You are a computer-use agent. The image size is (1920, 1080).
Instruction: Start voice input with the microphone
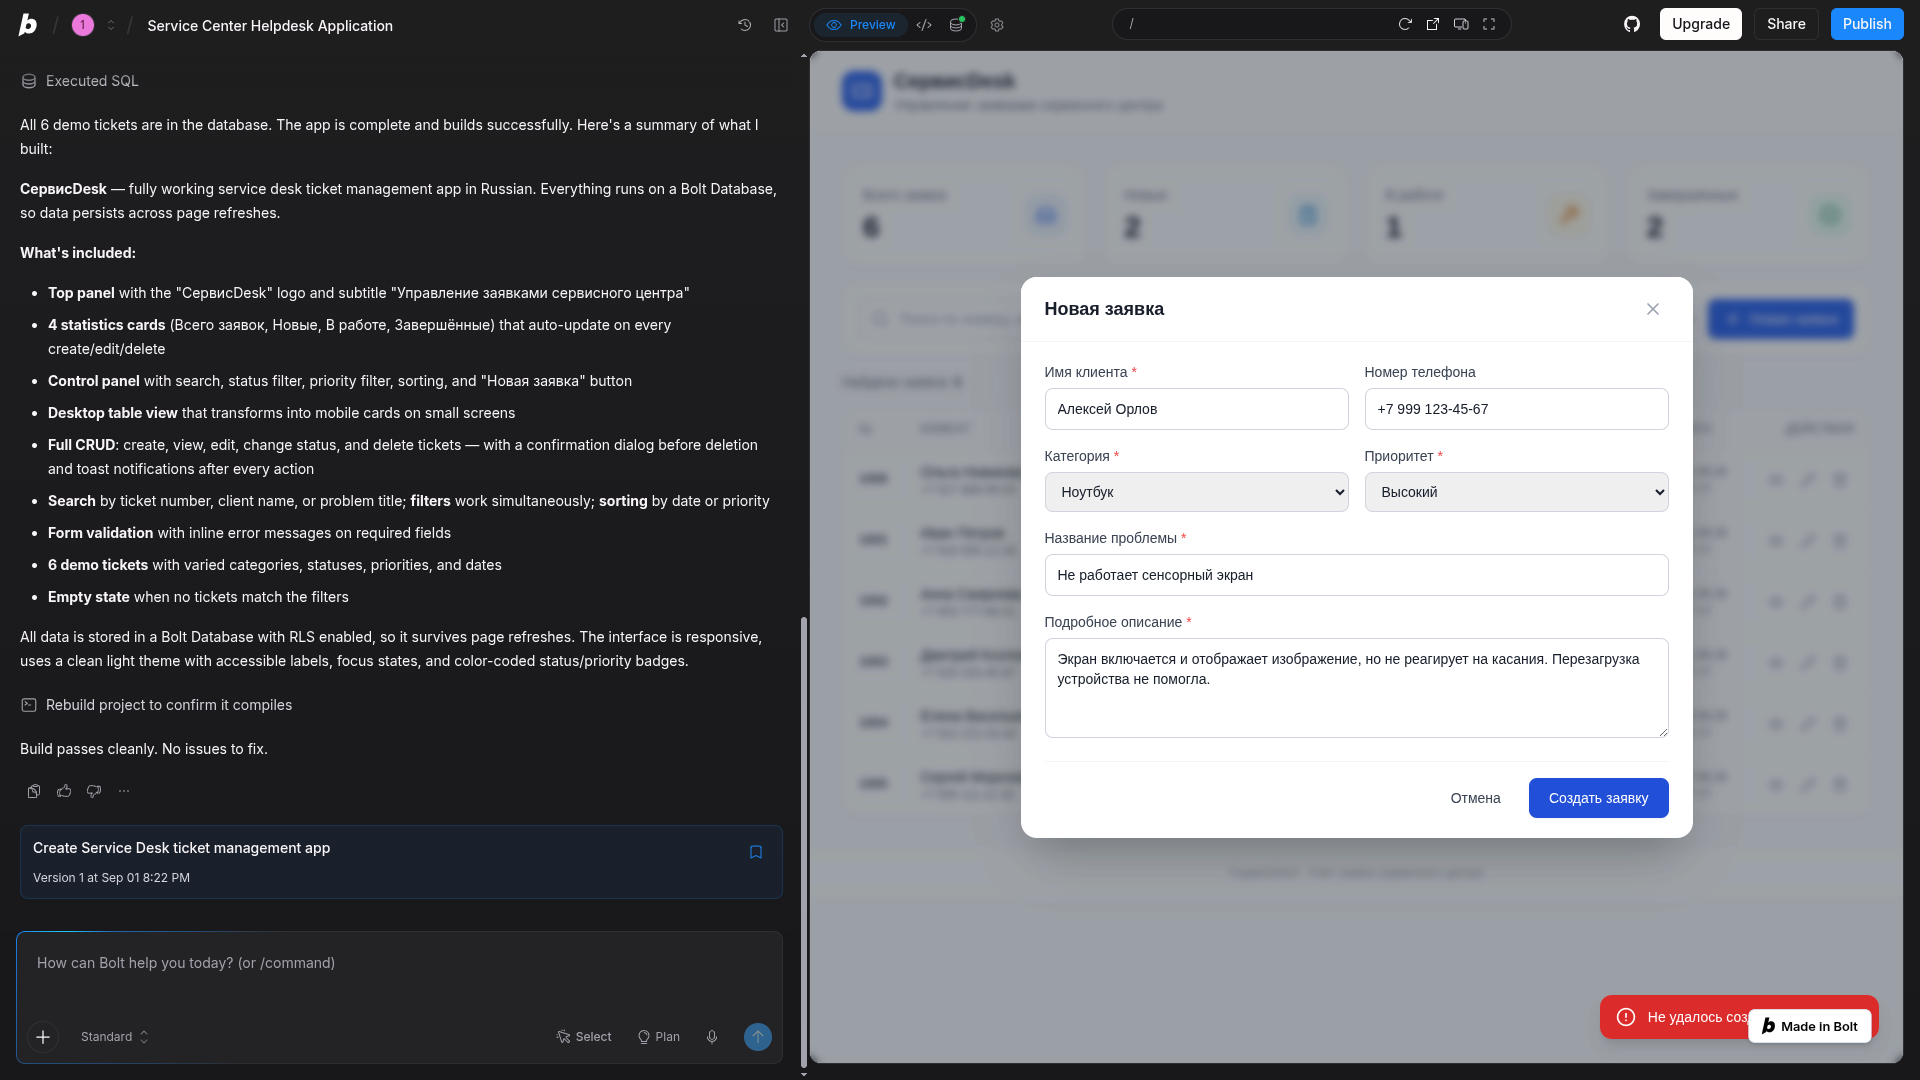tap(712, 1037)
